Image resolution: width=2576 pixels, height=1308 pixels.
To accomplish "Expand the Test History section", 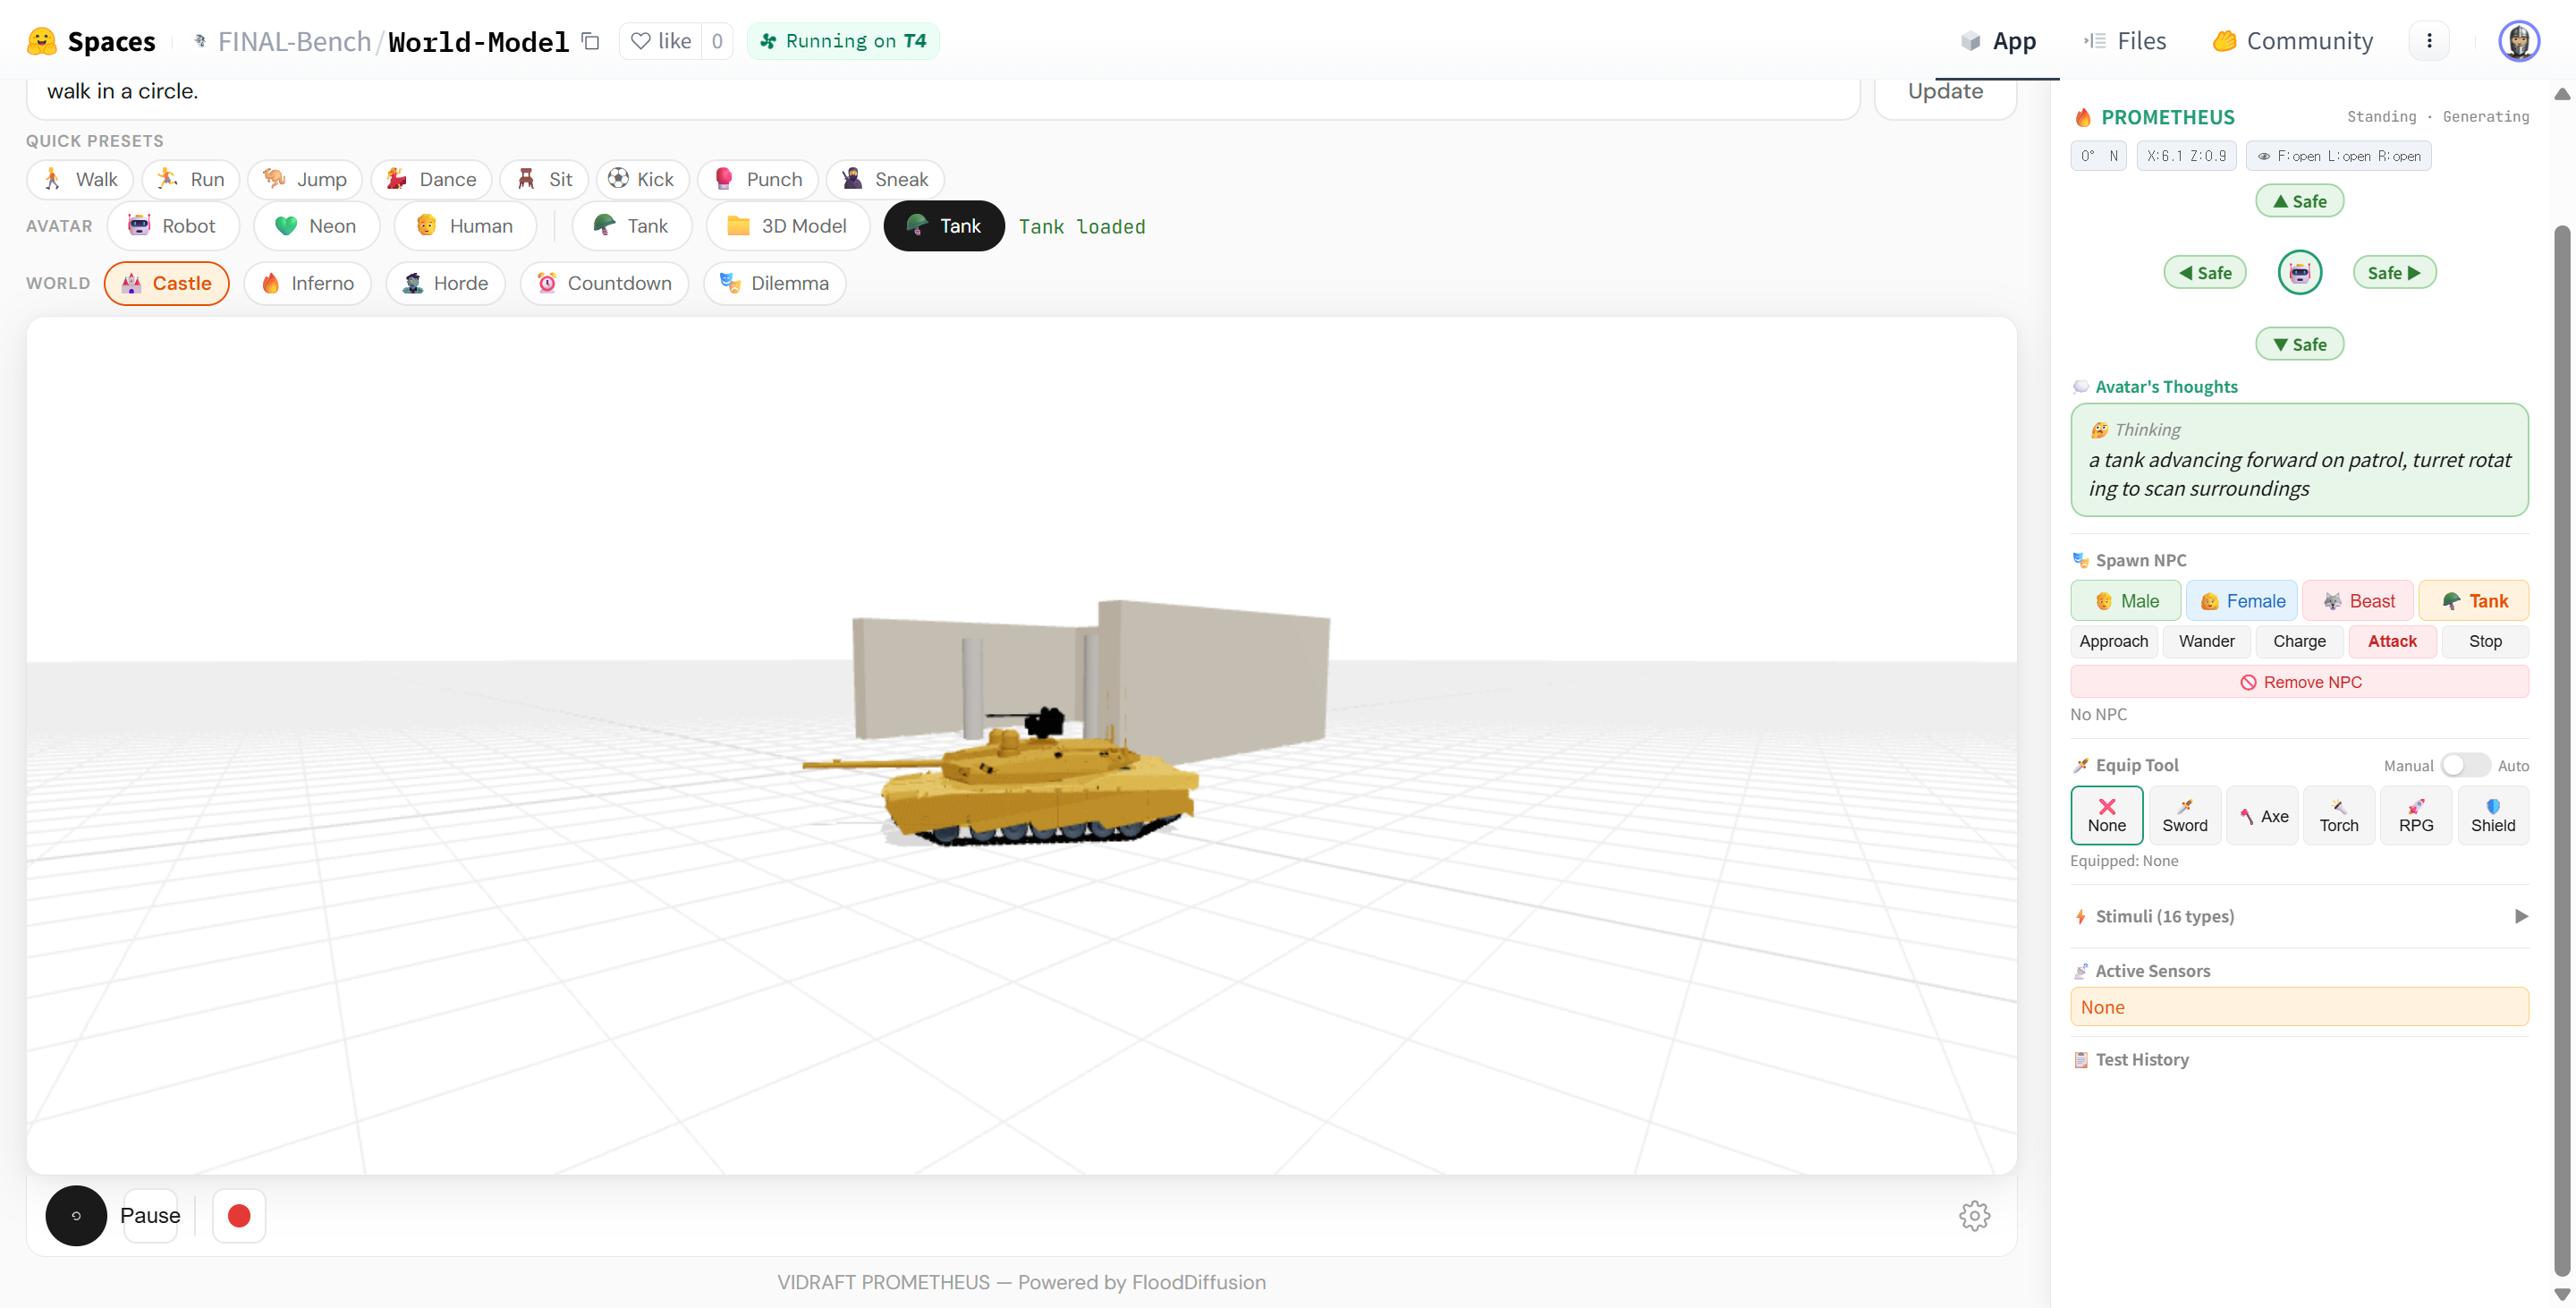I will click(x=2141, y=1059).
